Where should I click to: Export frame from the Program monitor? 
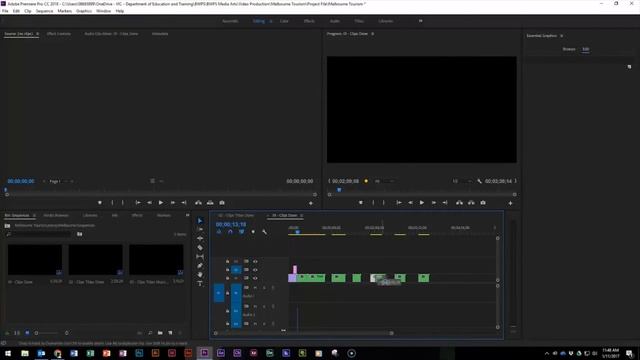[x=483, y=202]
